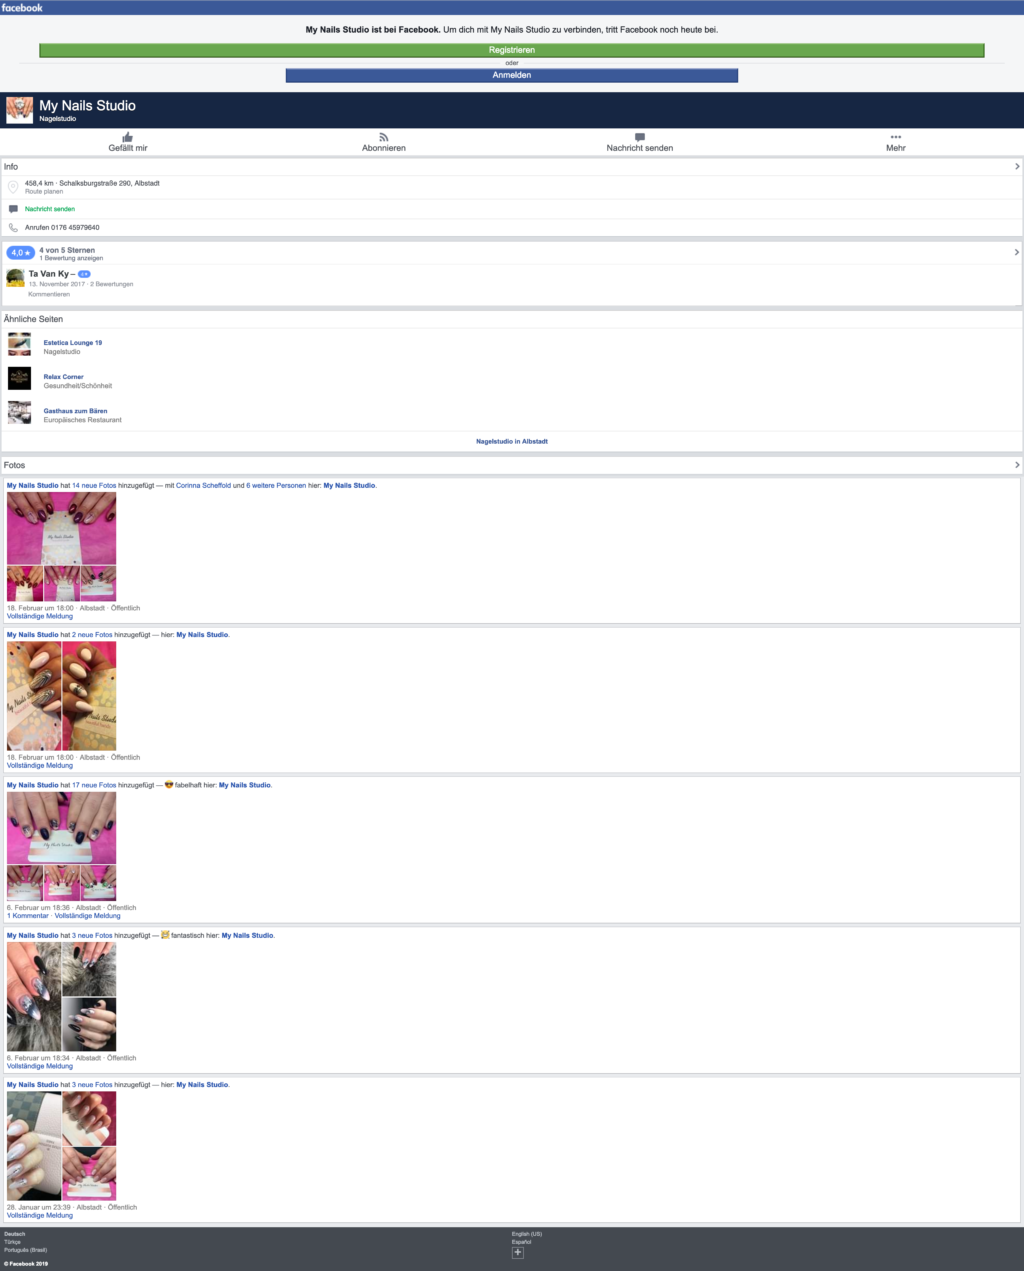1024x1271 pixels.
Task: Click the phone icon next to Anrufen
Action: tap(13, 228)
